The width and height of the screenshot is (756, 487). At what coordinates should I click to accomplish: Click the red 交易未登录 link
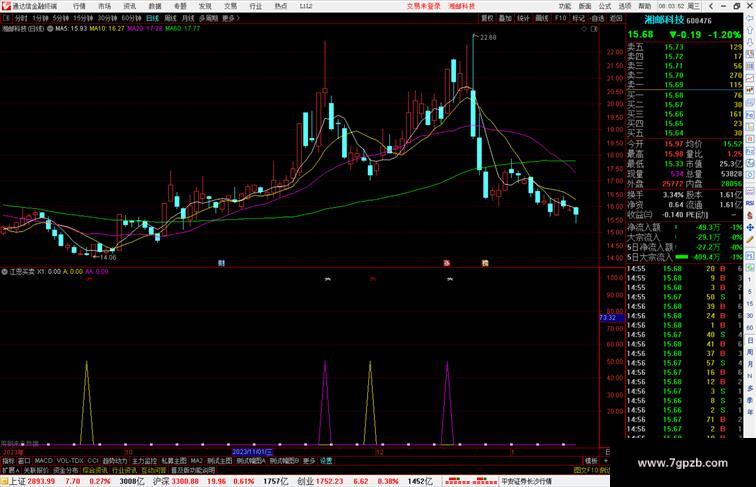(423, 6)
